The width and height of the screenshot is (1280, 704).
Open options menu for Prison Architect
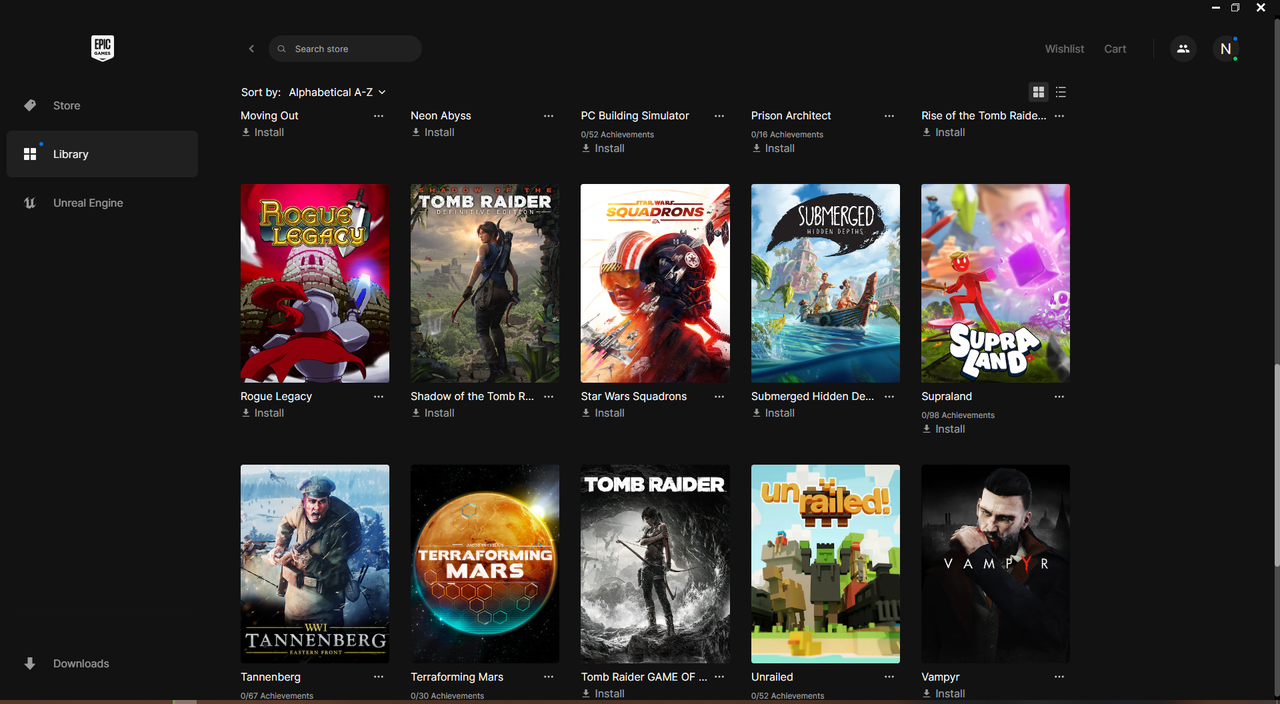pyautogui.click(x=889, y=116)
